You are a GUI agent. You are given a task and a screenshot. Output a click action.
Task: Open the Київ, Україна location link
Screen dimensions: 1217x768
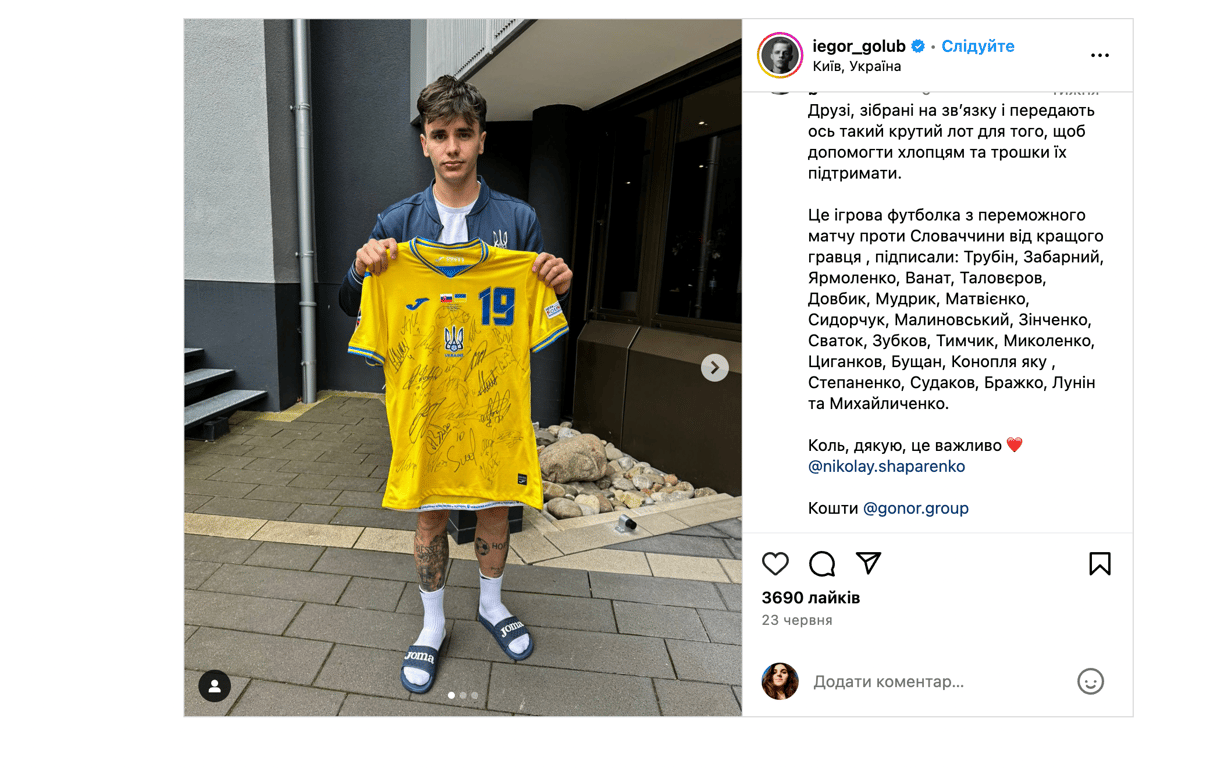pyautogui.click(x=857, y=66)
